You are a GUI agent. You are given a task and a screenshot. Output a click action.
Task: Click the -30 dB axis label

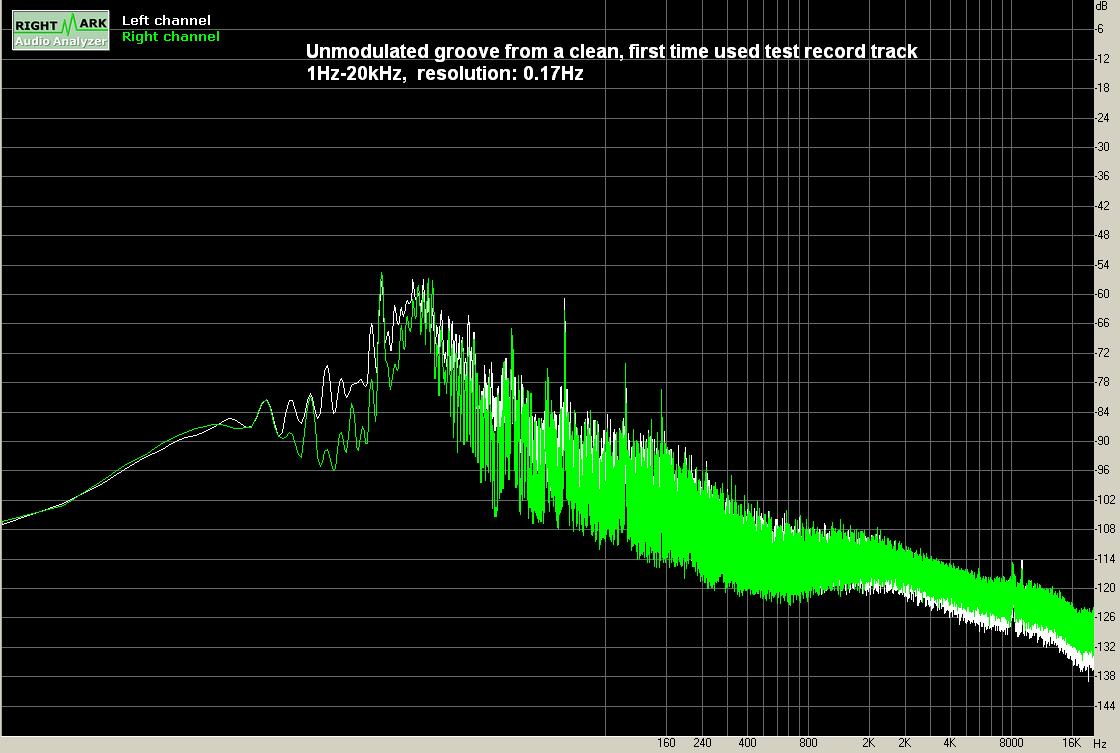pyautogui.click(x=1103, y=146)
